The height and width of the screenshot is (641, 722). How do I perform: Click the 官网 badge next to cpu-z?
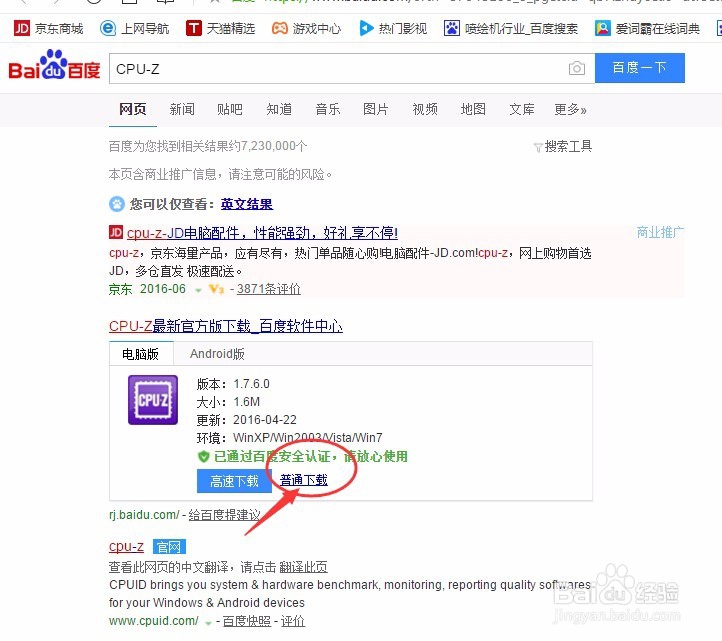tap(169, 547)
